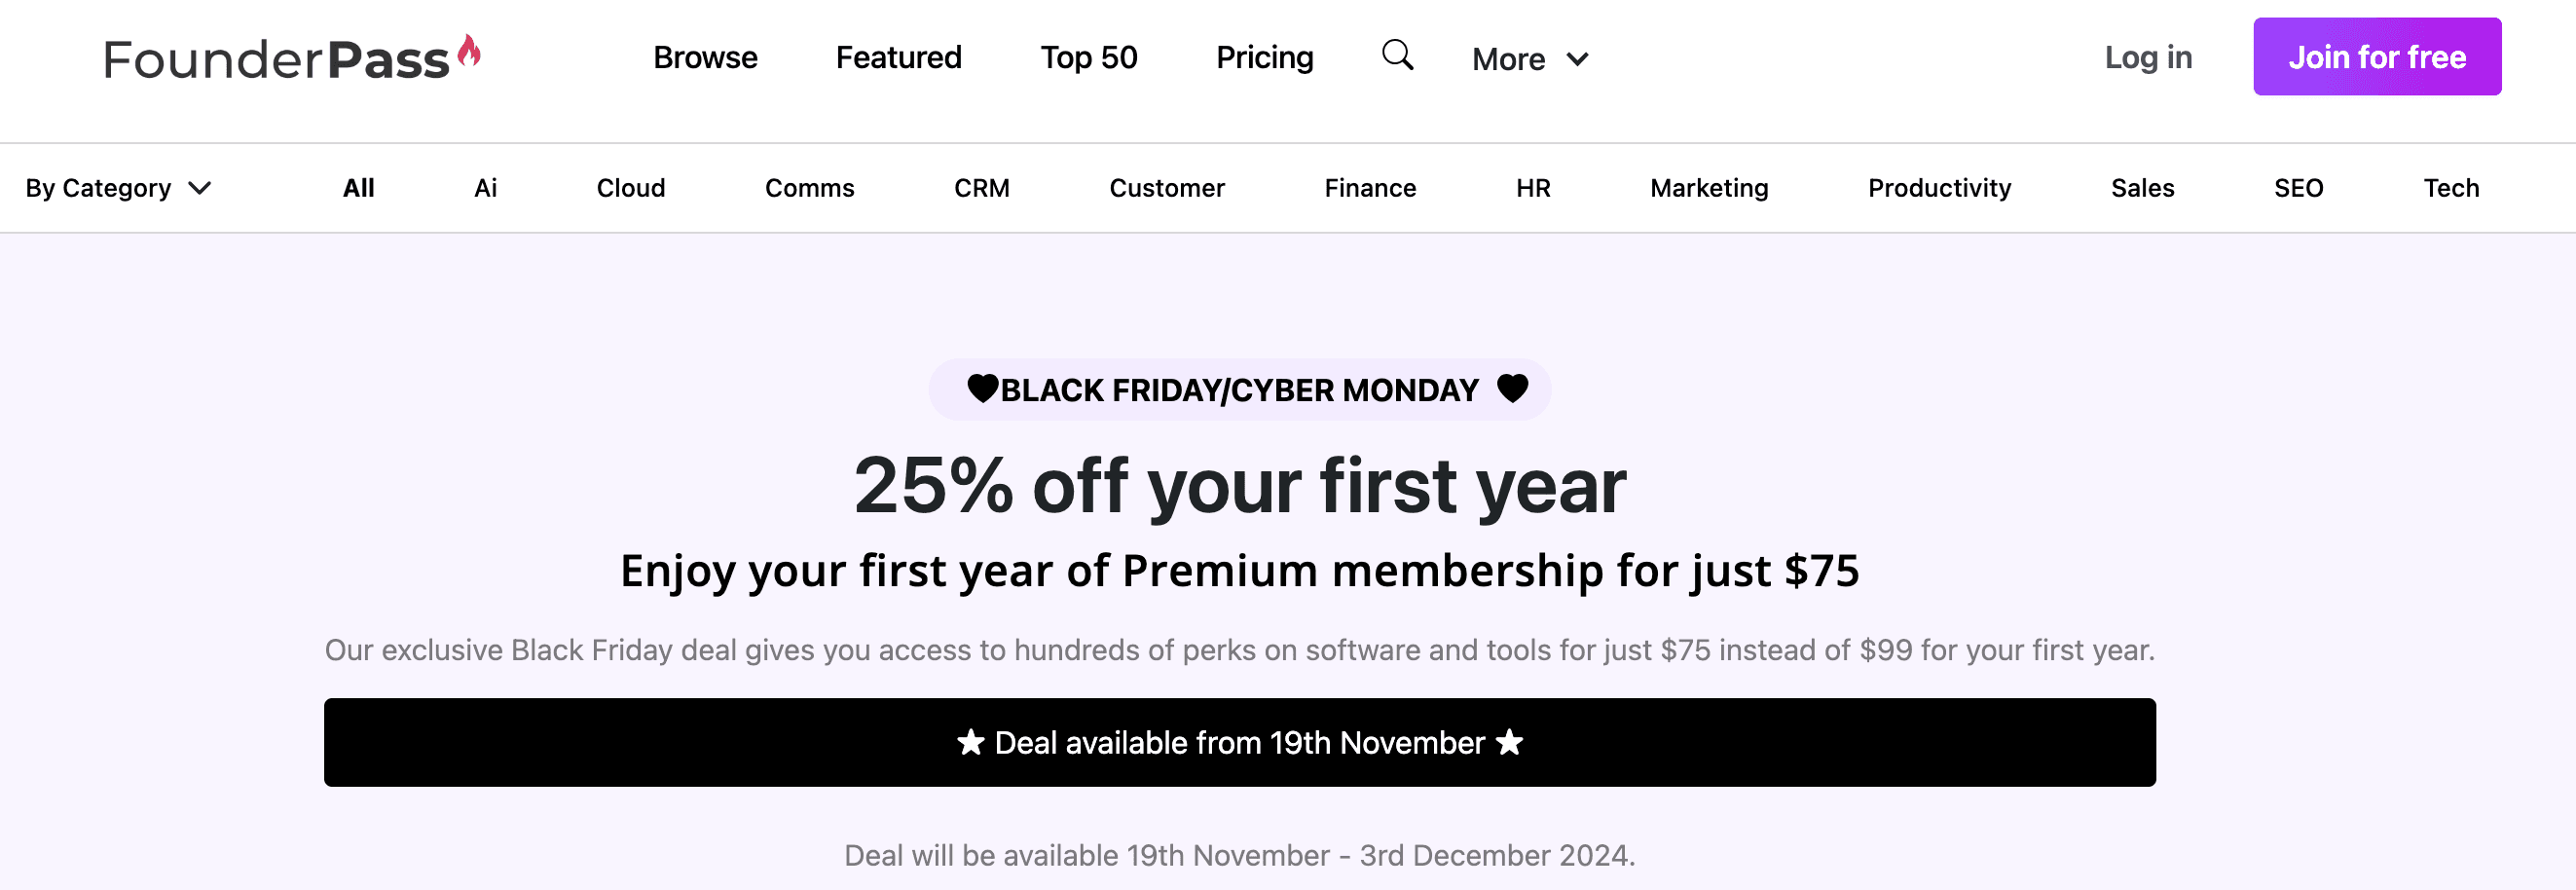Open the By Category dropdown
This screenshot has width=2576, height=890.
point(118,188)
